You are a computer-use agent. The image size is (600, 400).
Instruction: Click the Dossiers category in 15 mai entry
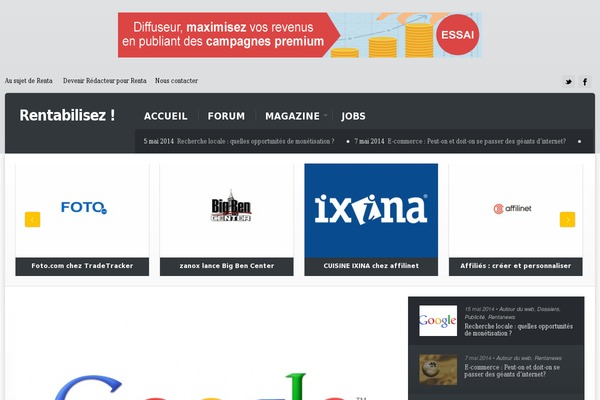[548, 309]
